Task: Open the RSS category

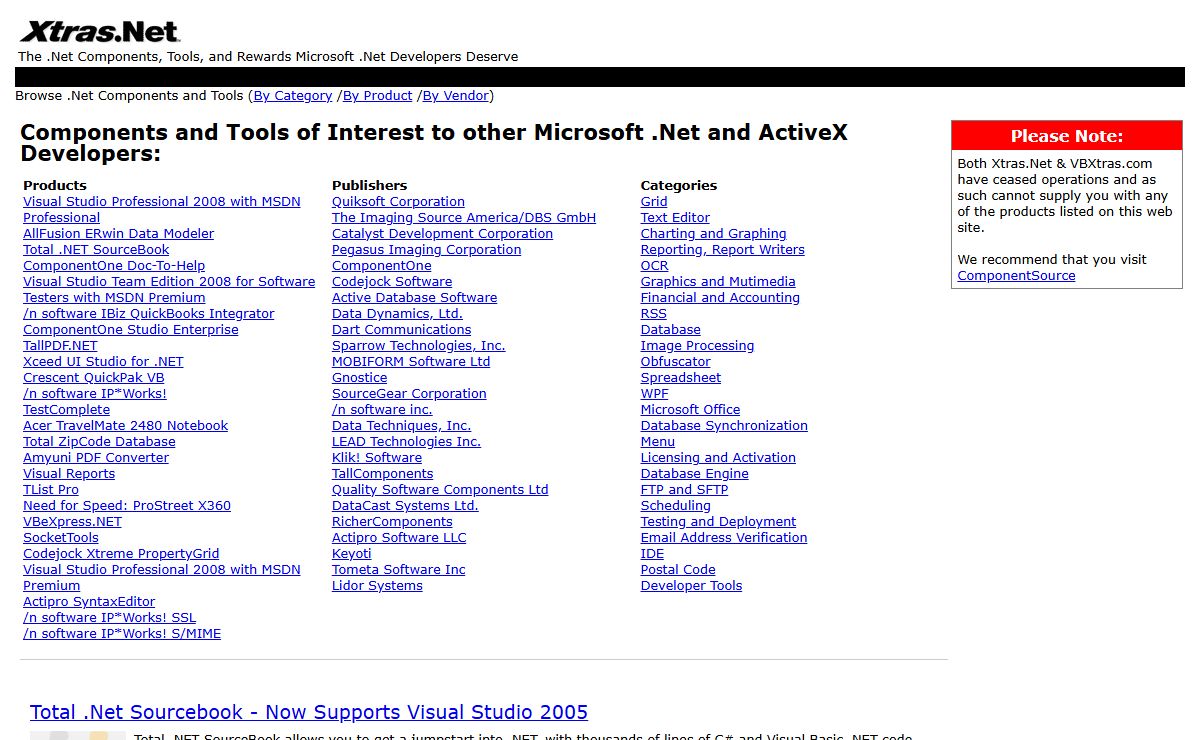Action: click(x=653, y=314)
